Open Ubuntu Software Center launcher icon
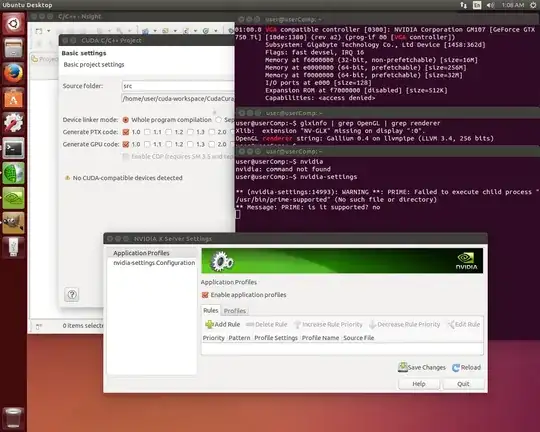The image size is (540, 432). point(13,99)
